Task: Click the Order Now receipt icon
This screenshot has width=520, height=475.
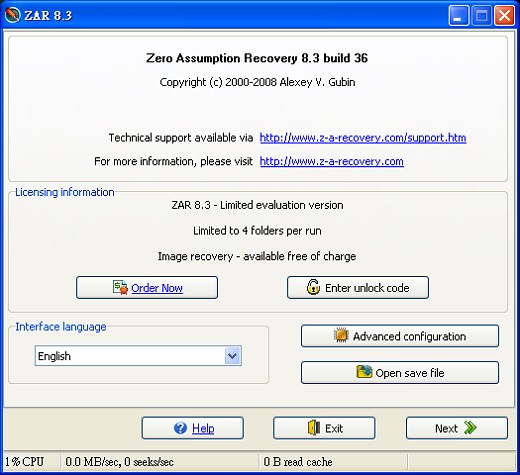Action: pyautogui.click(x=120, y=288)
